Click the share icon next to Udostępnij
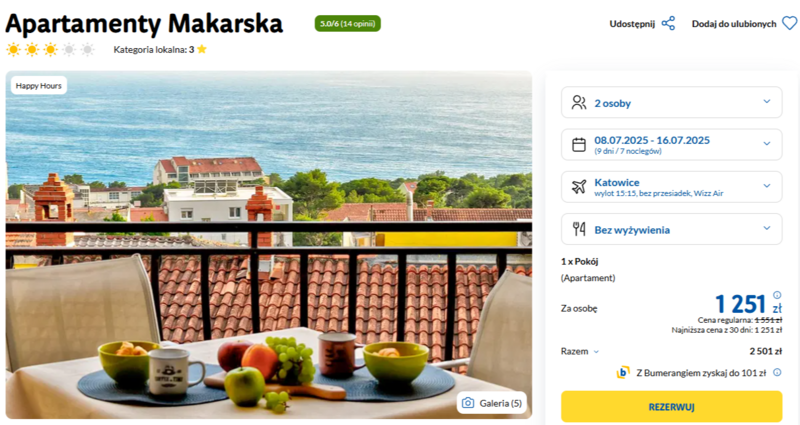Image resolution: width=800 pixels, height=425 pixels. click(x=668, y=23)
